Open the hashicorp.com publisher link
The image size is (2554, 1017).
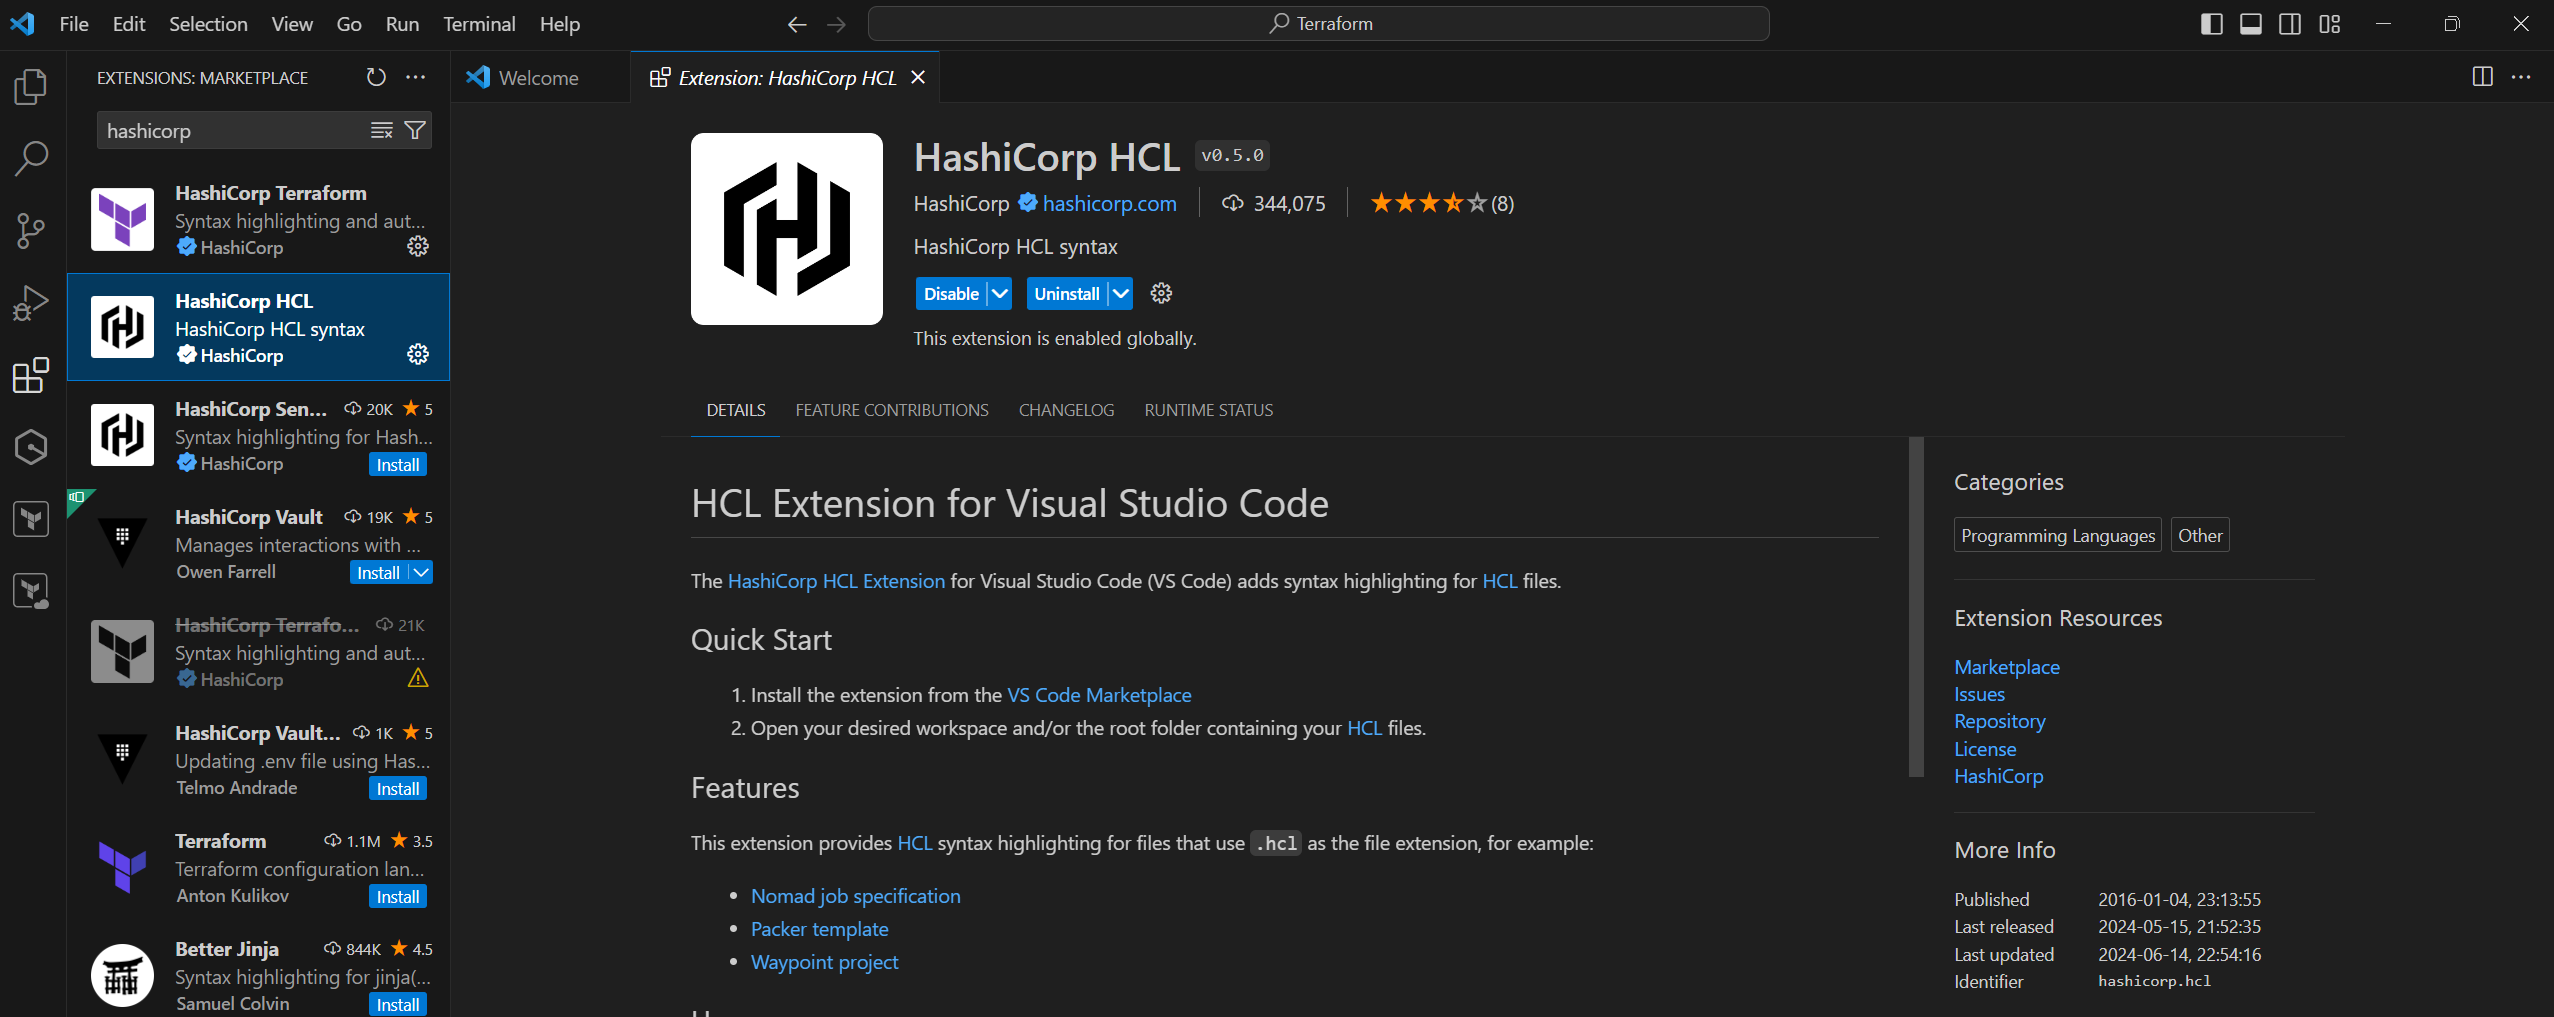1109,203
